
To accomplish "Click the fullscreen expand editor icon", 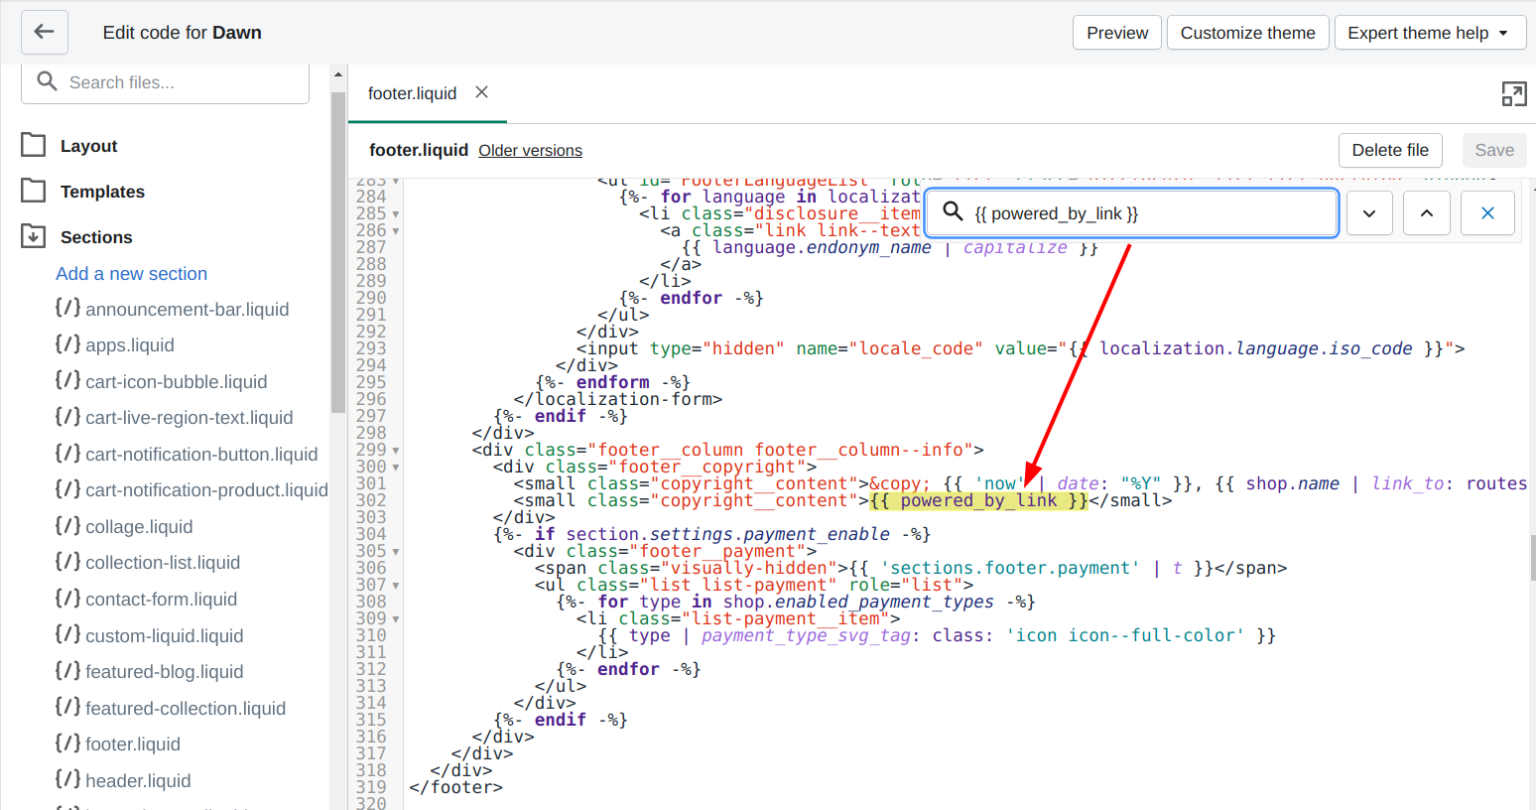I will tap(1513, 94).
